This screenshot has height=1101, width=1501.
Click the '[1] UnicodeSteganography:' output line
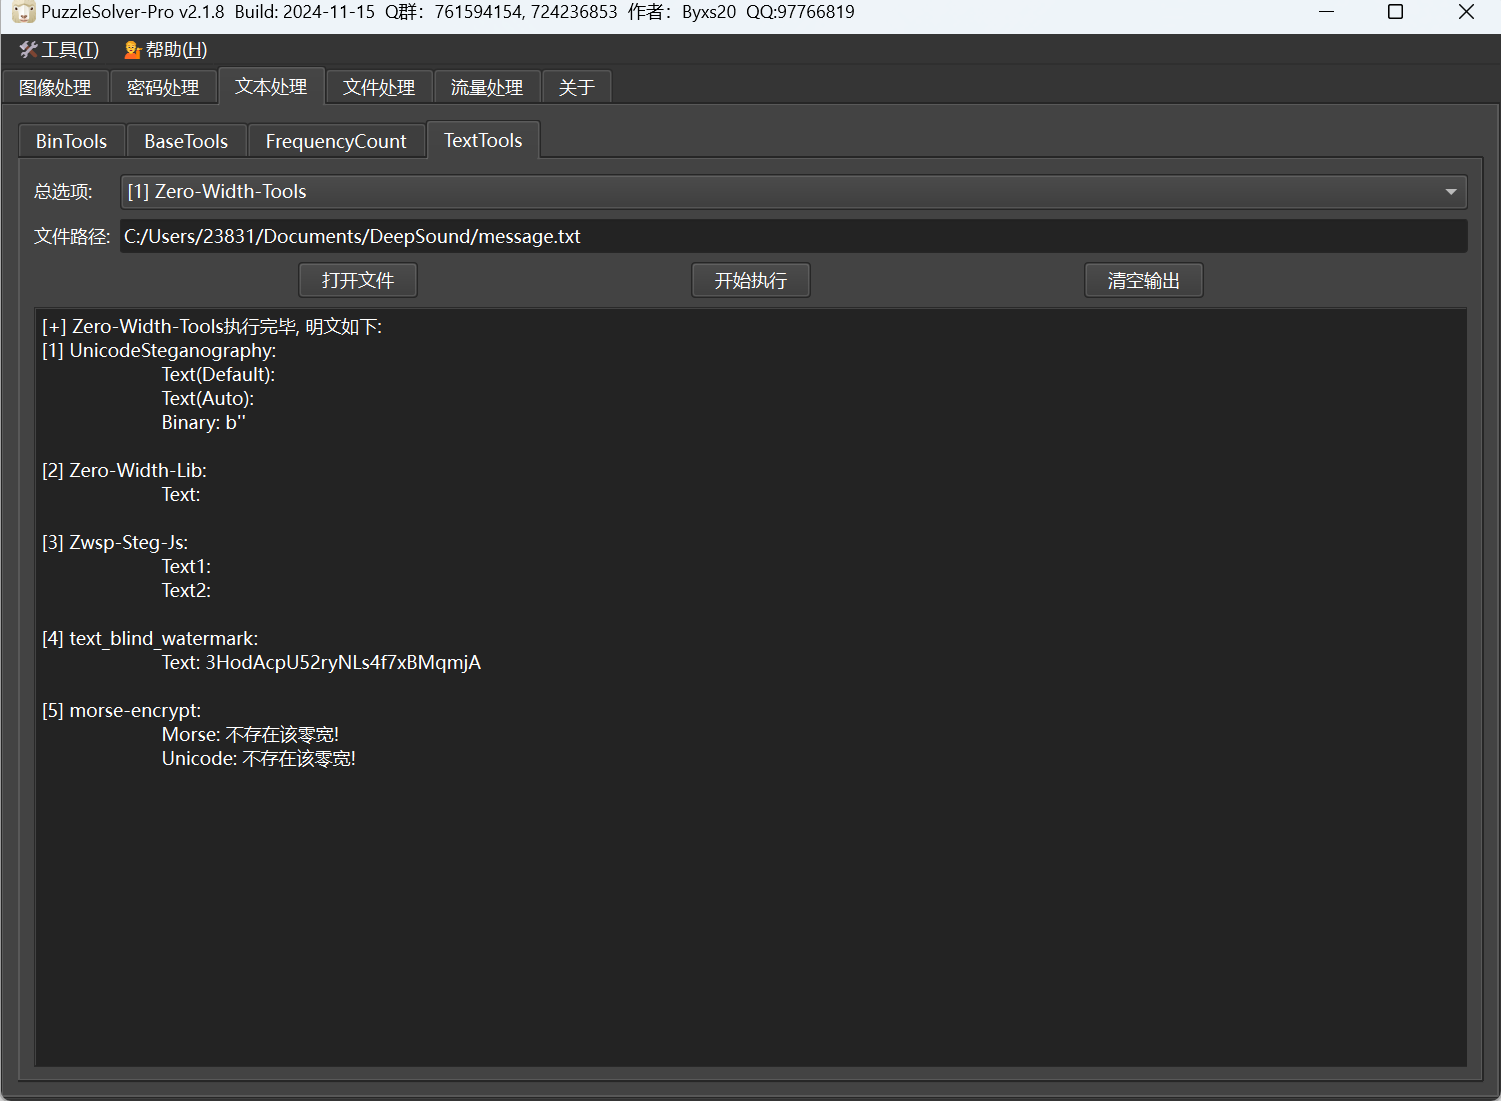pos(159,351)
